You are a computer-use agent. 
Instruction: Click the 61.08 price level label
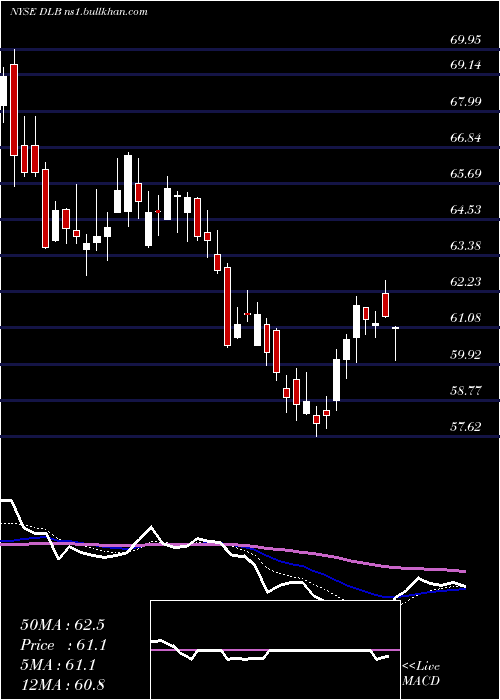point(466,318)
